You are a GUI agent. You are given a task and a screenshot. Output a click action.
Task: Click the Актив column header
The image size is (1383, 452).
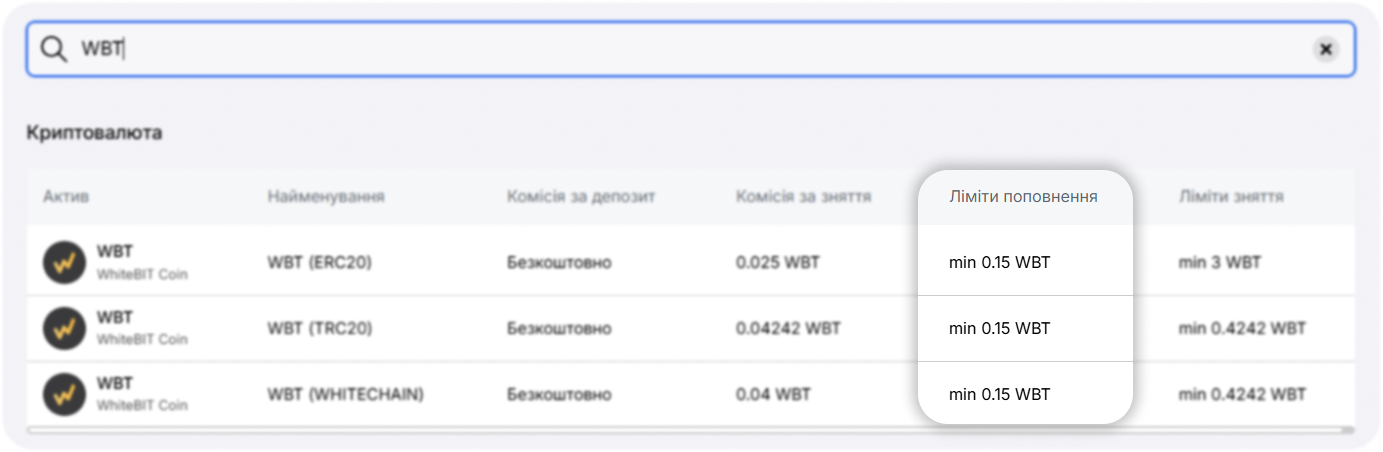(66, 197)
